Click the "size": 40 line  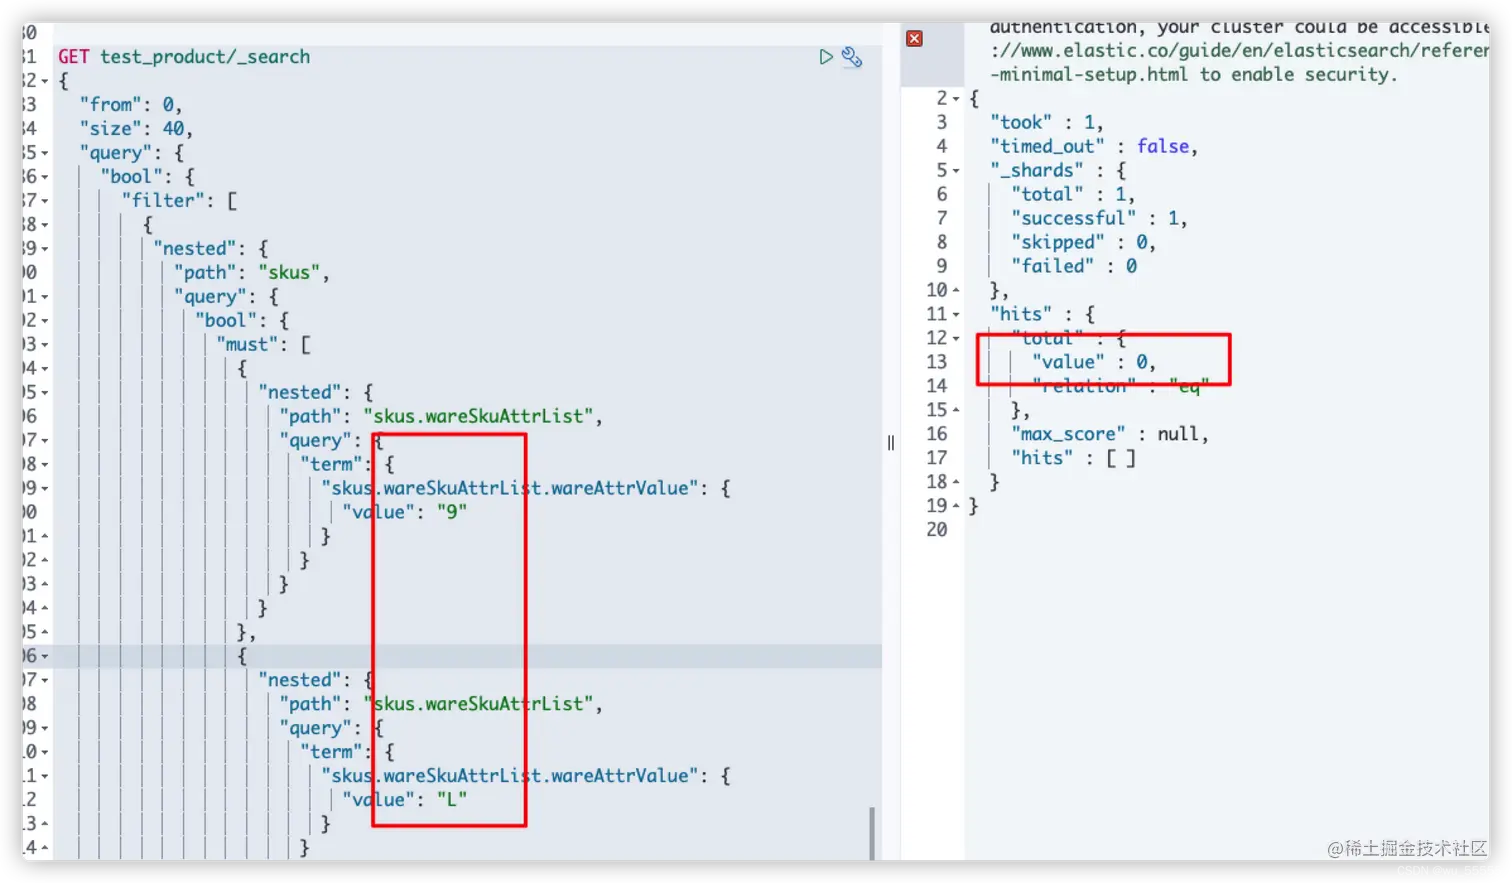point(136,129)
